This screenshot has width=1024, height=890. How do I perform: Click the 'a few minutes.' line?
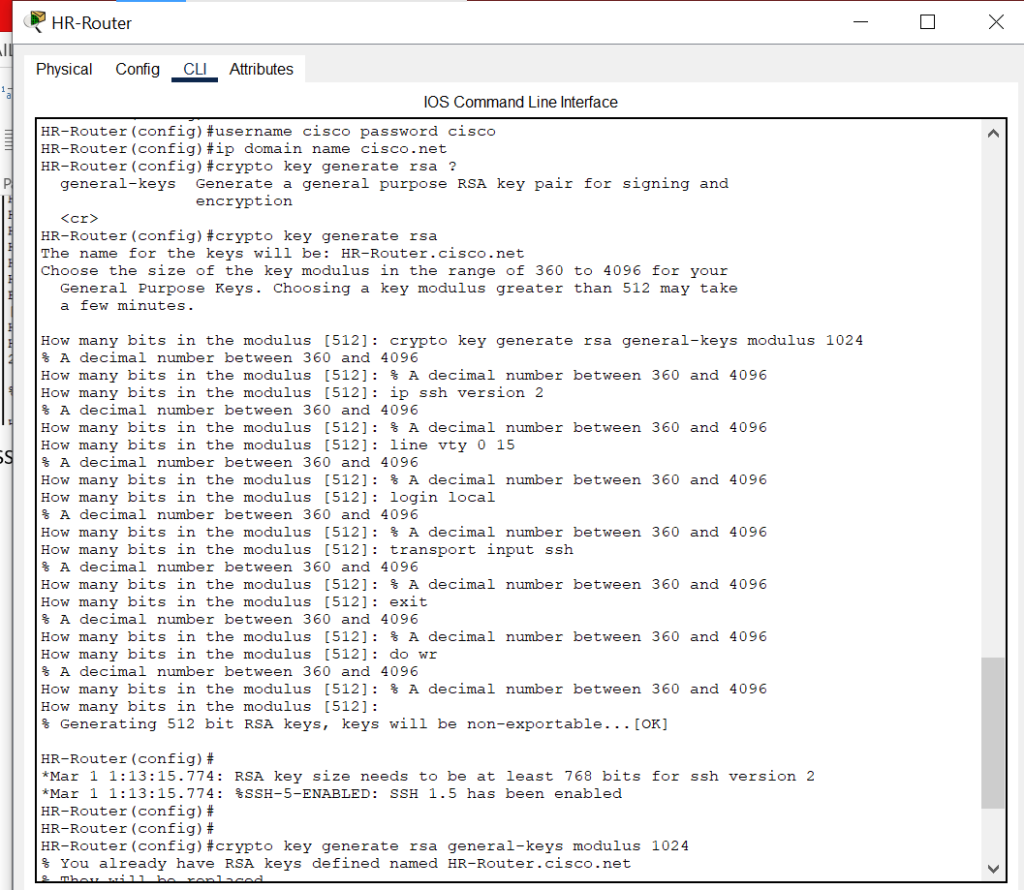pos(127,306)
